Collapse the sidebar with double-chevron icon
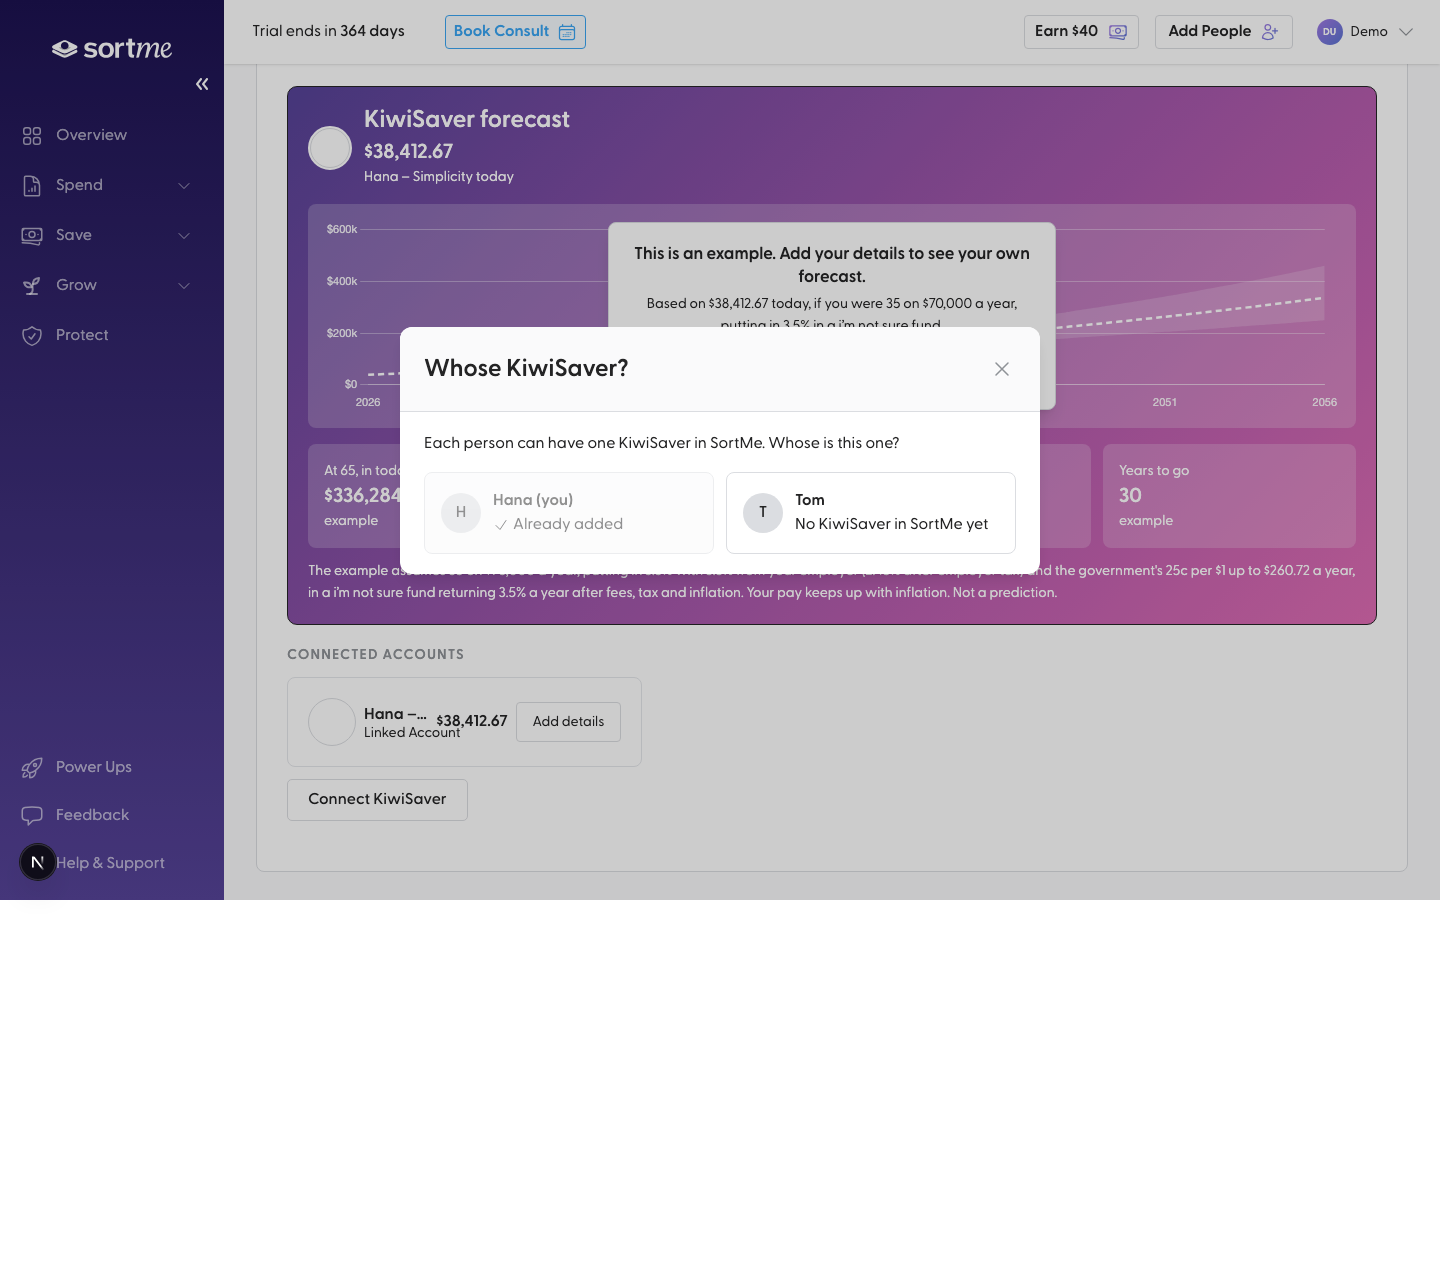 click(202, 84)
